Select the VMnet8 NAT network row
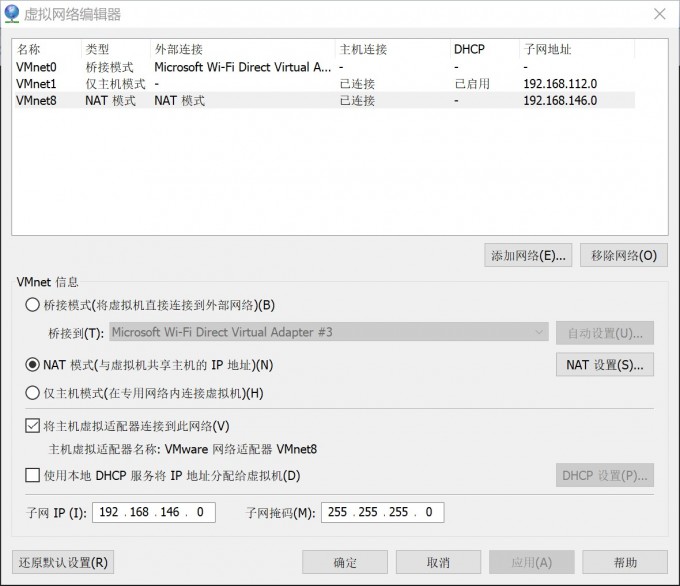Image resolution: width=680 pixels, height=586 pixels. 36,100
